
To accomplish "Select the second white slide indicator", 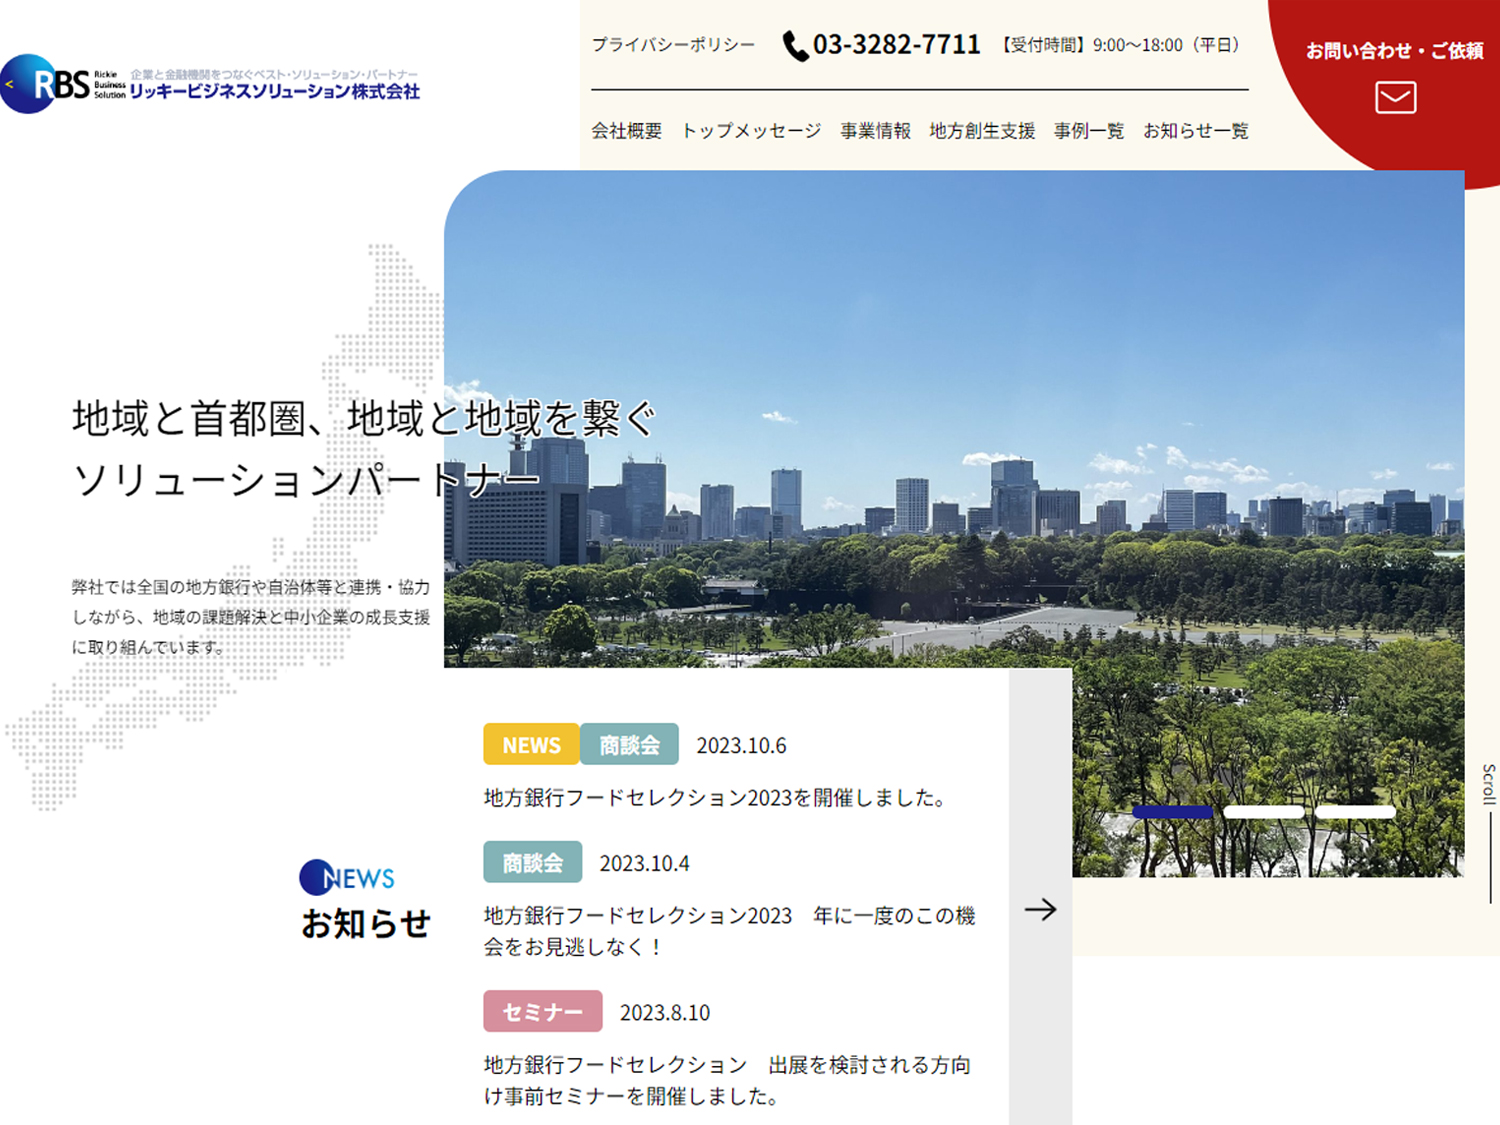I will click(1264, 812).
